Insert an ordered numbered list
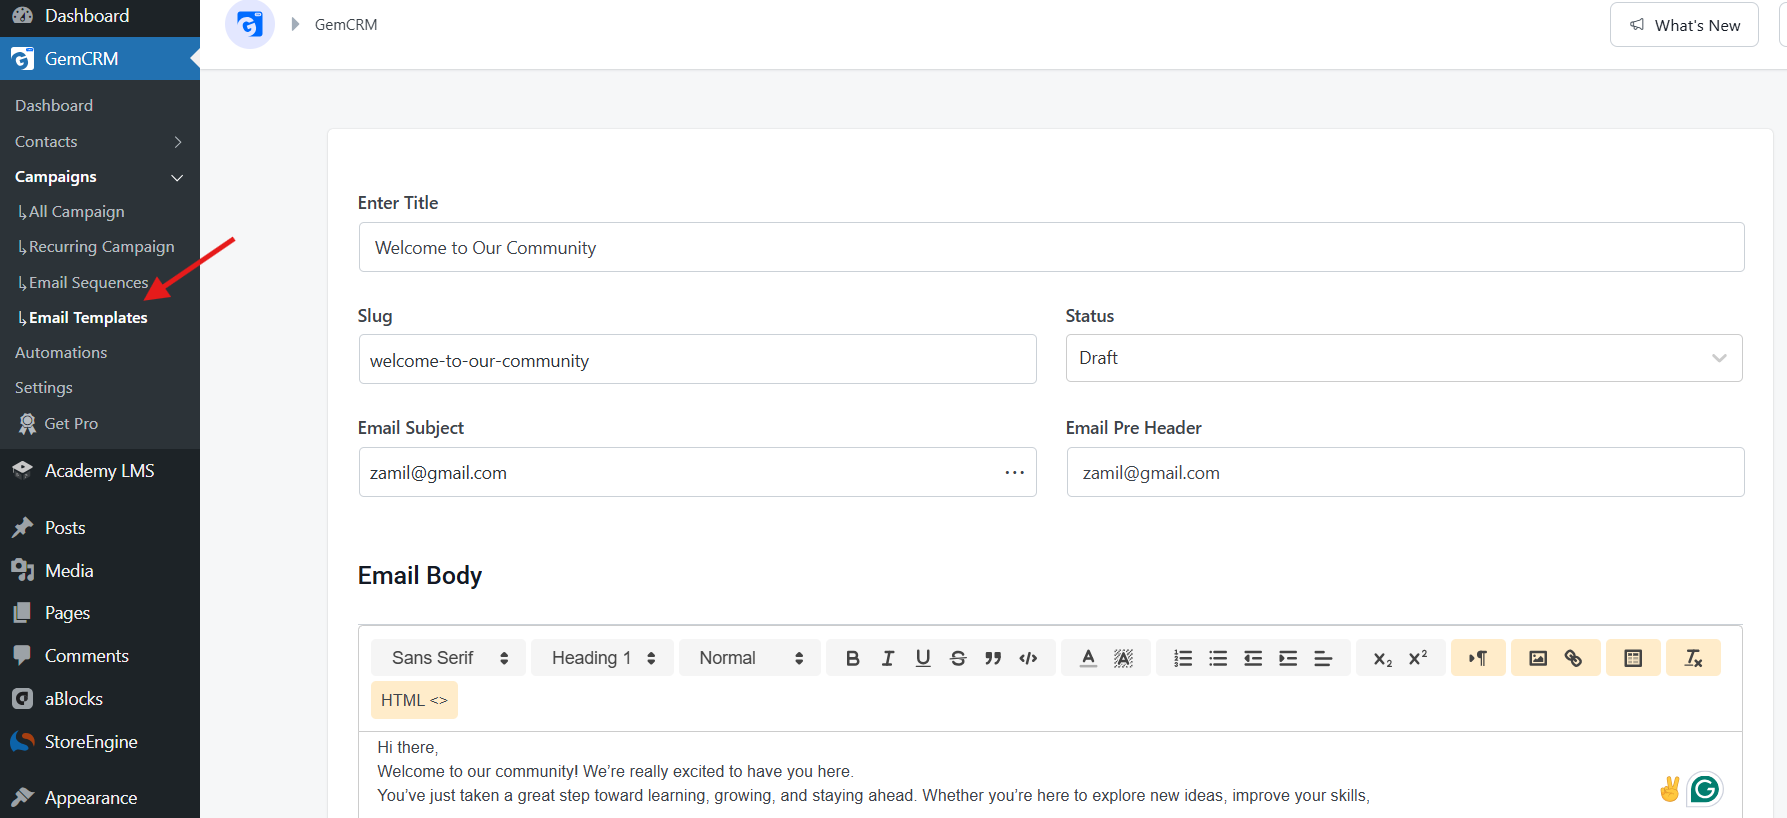The height and width of the screenshot is (818, 1787). coord(1183,658)
